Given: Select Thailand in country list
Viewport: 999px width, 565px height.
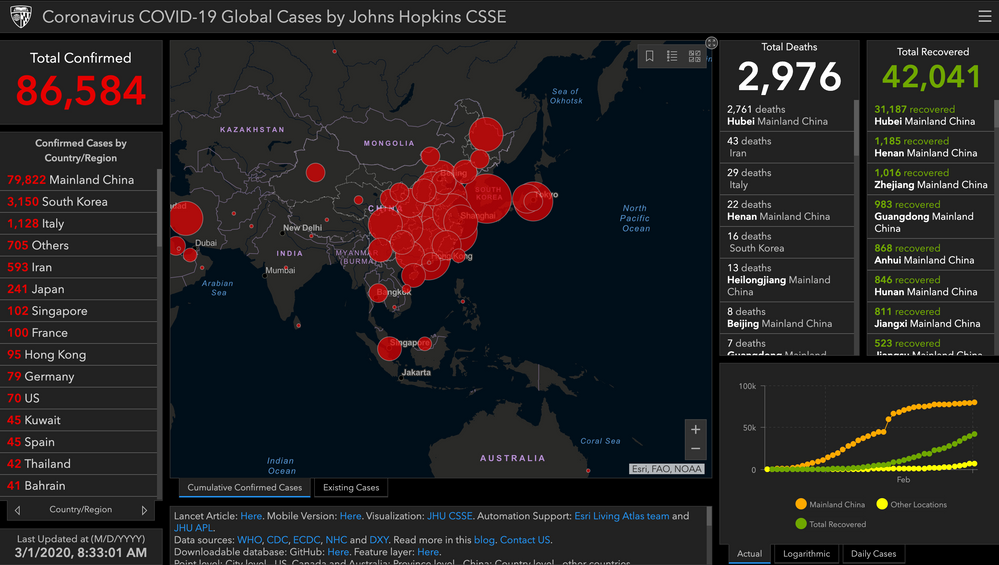Looking at the screenshot, I should [79, 464].
